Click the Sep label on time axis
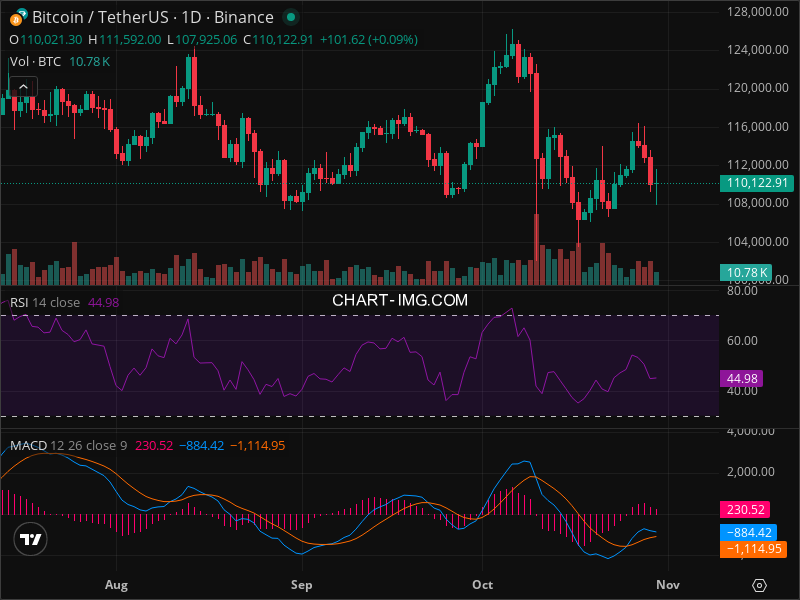Image resolution: width=800 pixels, height=600 pixels. click(x=301, y=583)
